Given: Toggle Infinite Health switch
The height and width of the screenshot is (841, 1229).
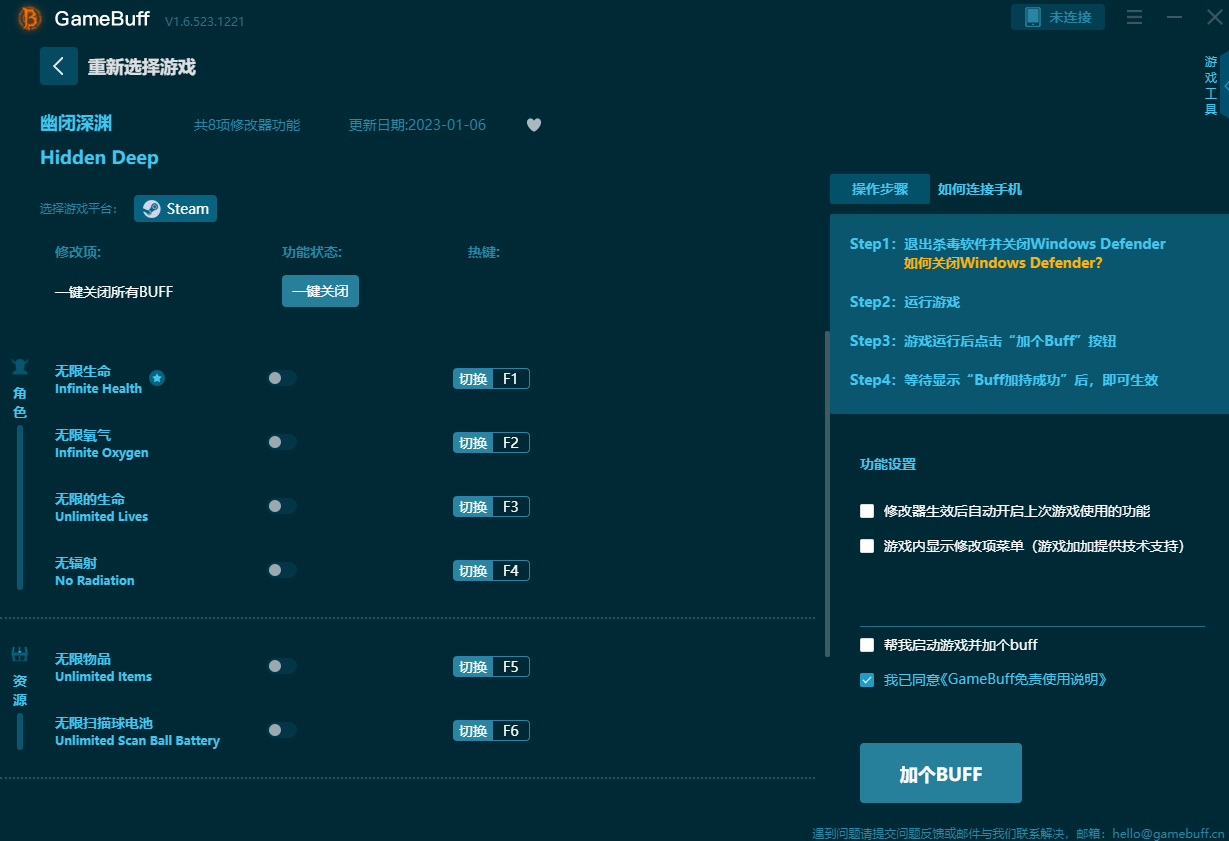Looking at the screenshot, I should pyautogui.click(x=282, y=378).
